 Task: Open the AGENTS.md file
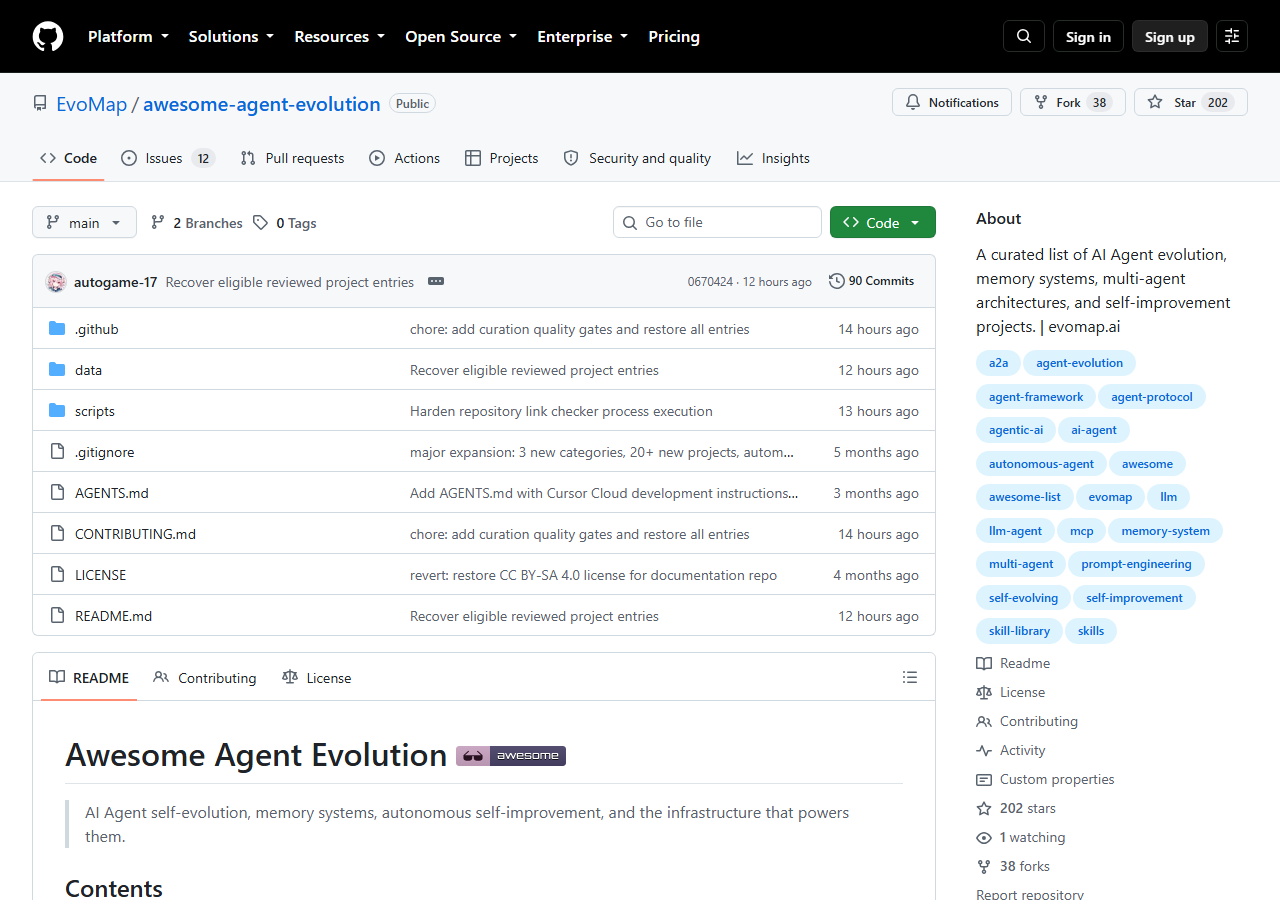click(112, 493)
